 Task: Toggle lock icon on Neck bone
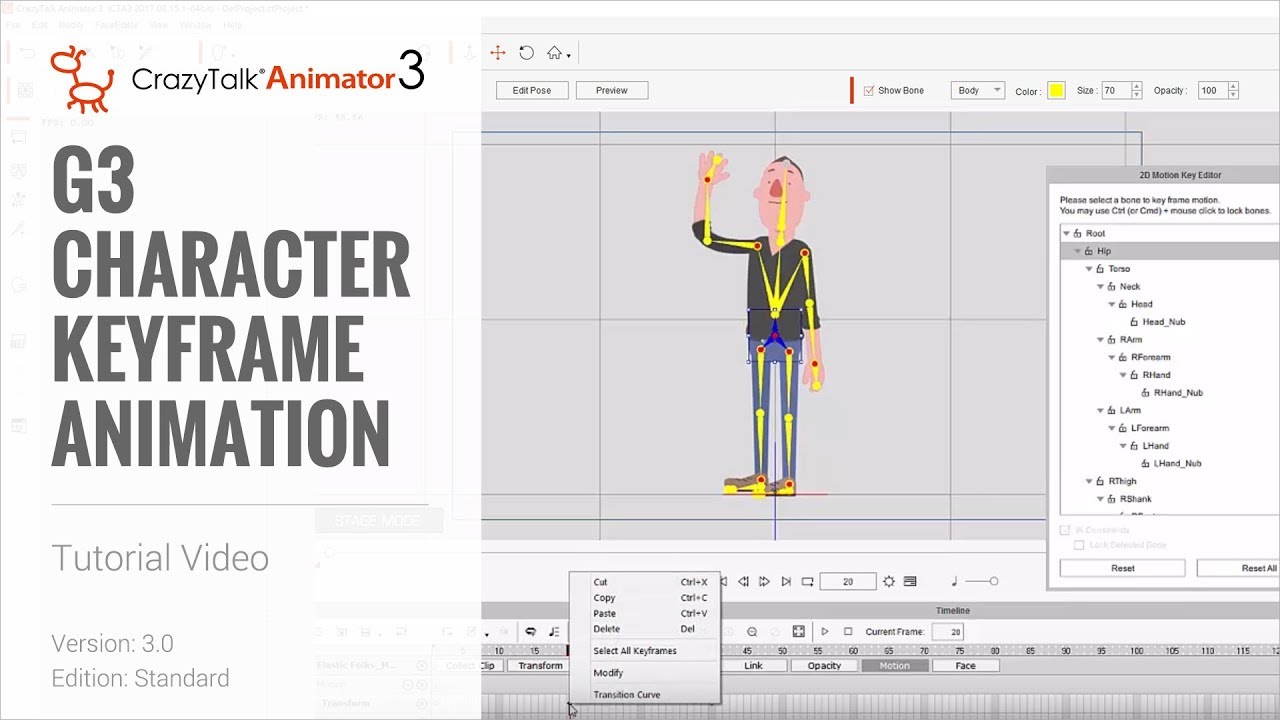(1111, 287)
